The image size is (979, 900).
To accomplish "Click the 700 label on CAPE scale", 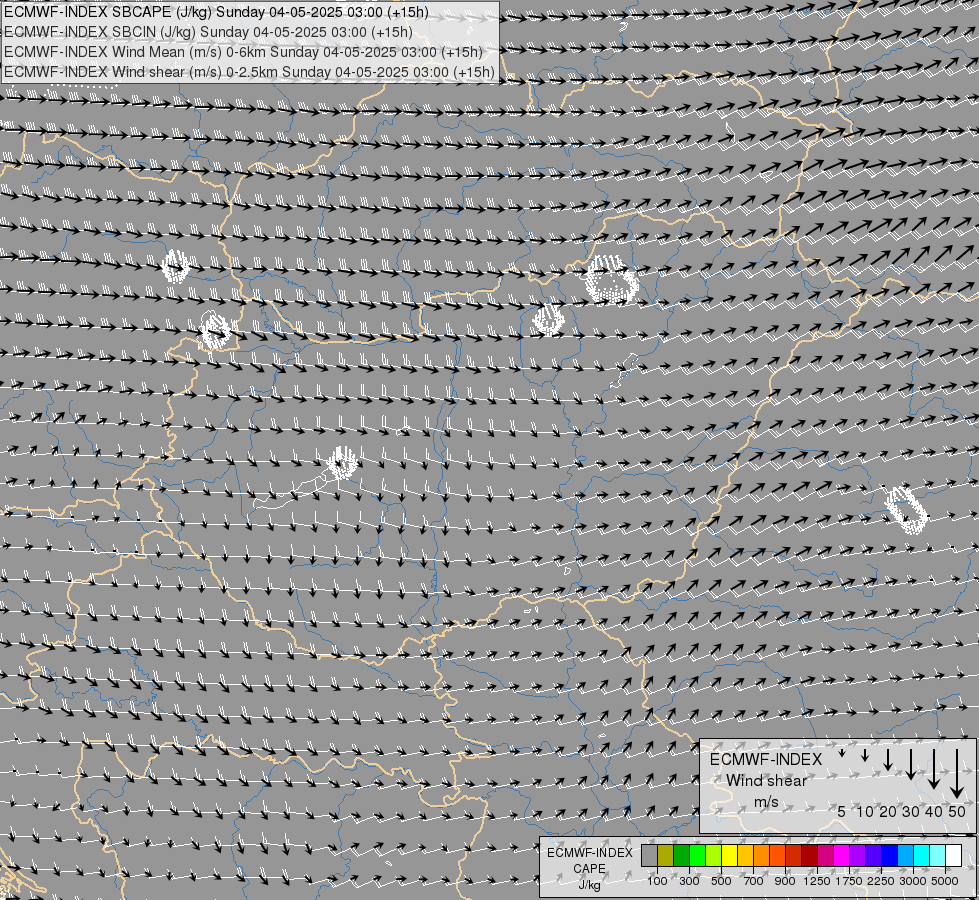I will 754,881.
